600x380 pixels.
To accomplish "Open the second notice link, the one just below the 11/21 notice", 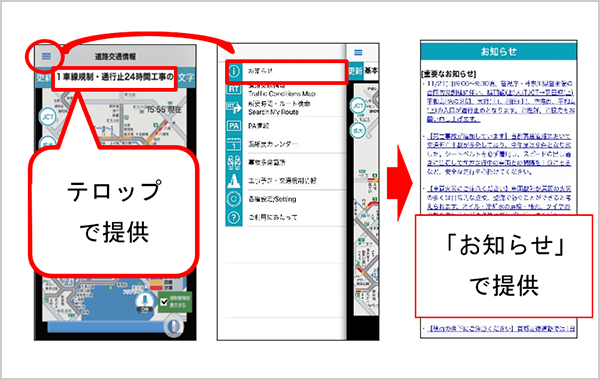I will 499,154.
